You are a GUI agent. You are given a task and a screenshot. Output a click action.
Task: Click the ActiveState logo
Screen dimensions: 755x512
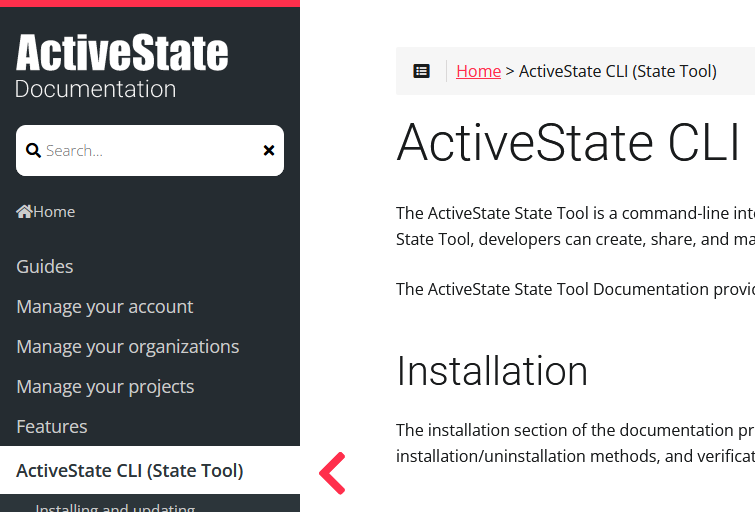122,53
